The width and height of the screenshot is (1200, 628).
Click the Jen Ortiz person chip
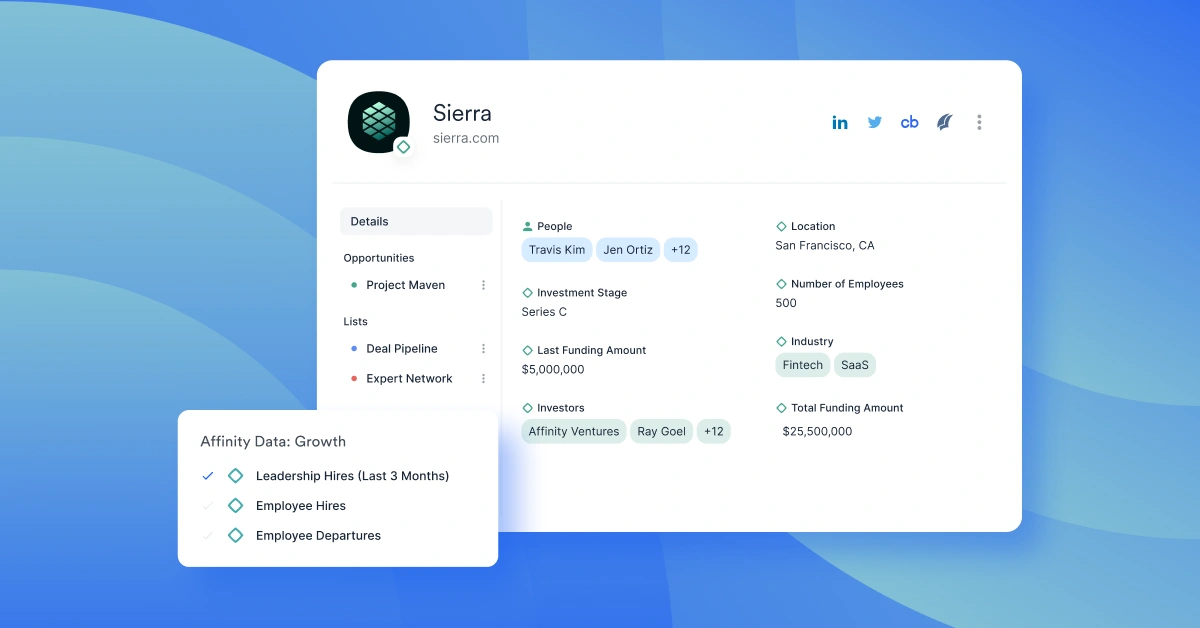click(x=628, y=250)
